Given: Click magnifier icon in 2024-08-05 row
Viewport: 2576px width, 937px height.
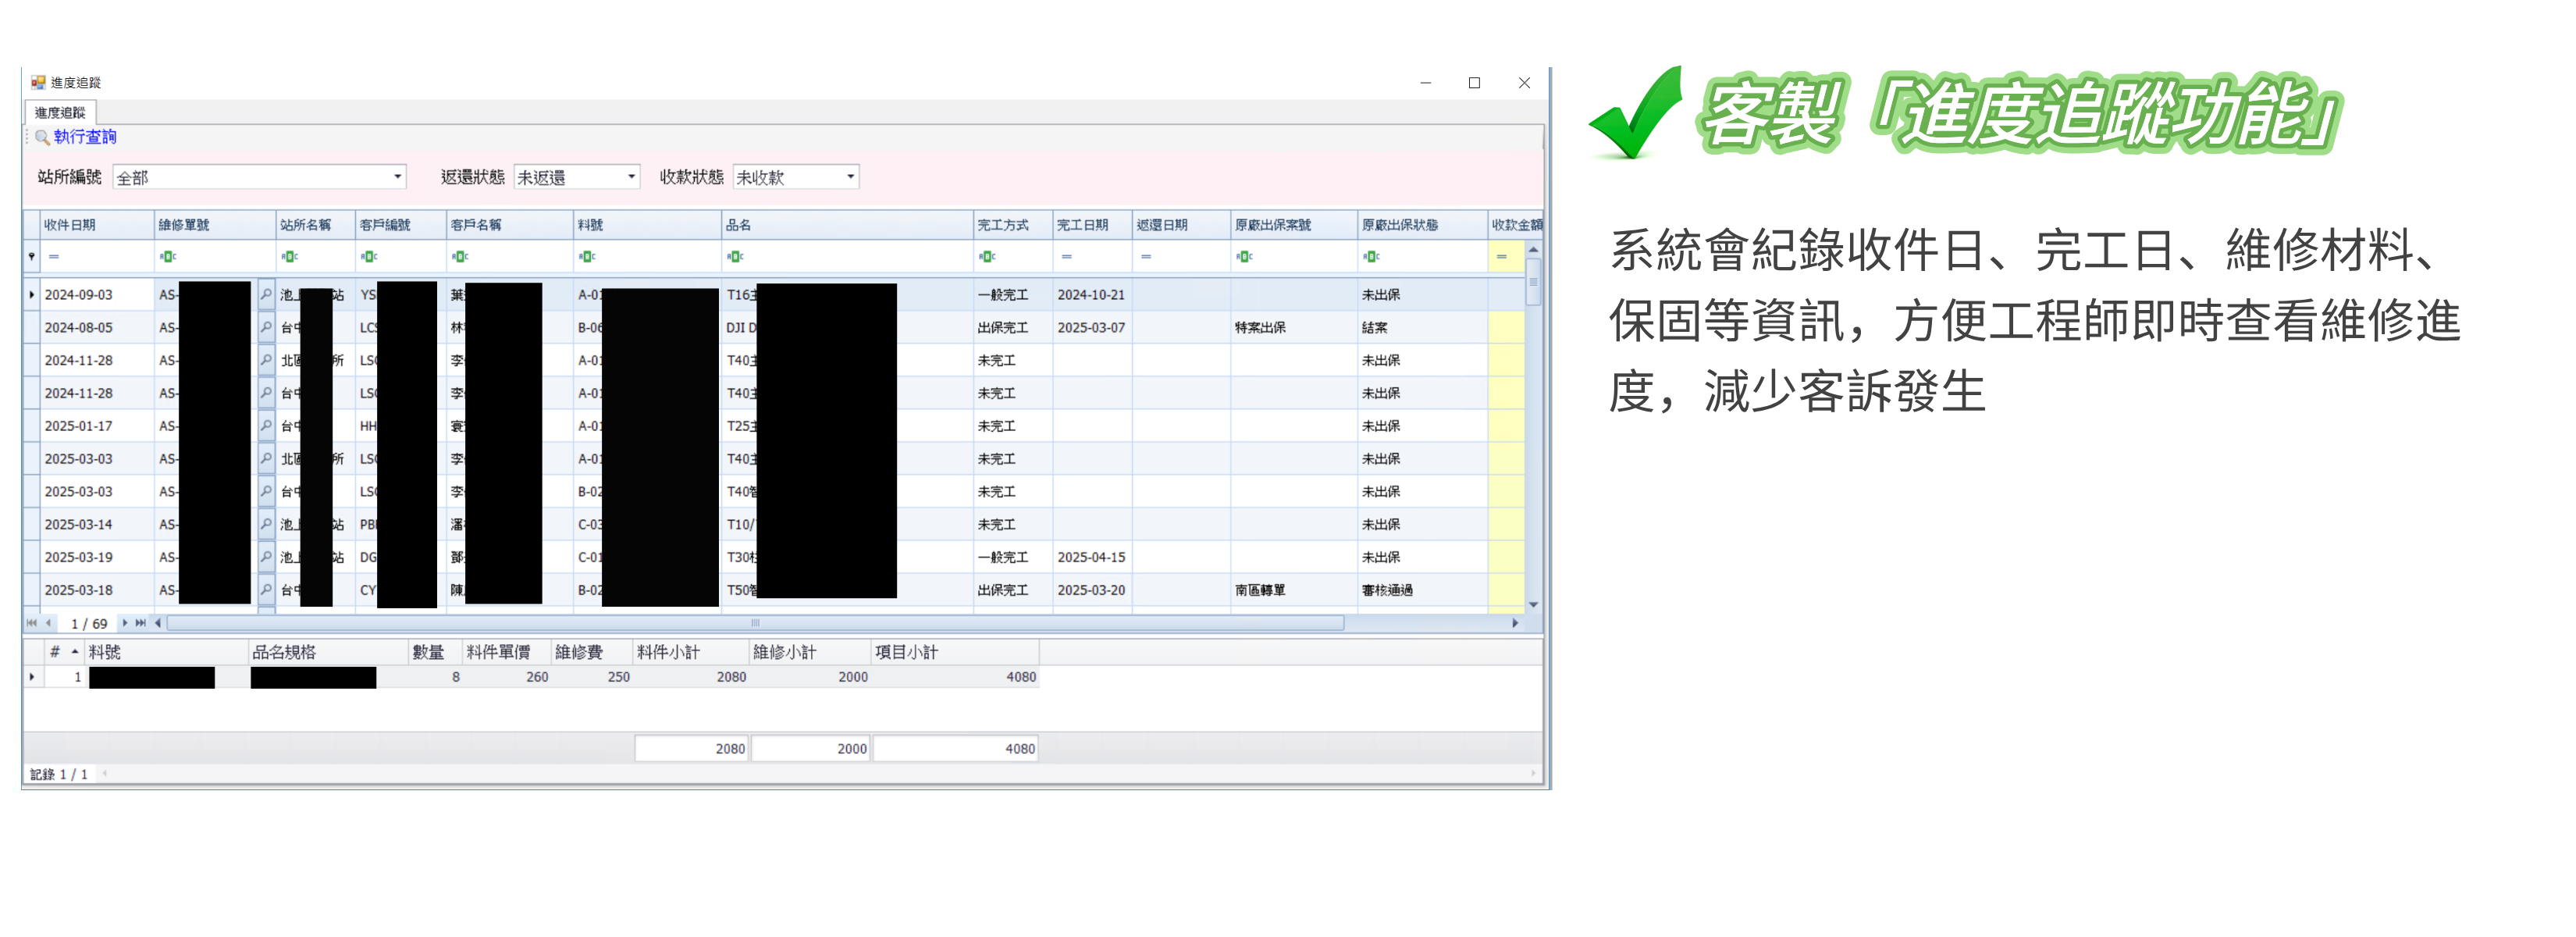Looking at the screenshot, I should click(266, 327).
